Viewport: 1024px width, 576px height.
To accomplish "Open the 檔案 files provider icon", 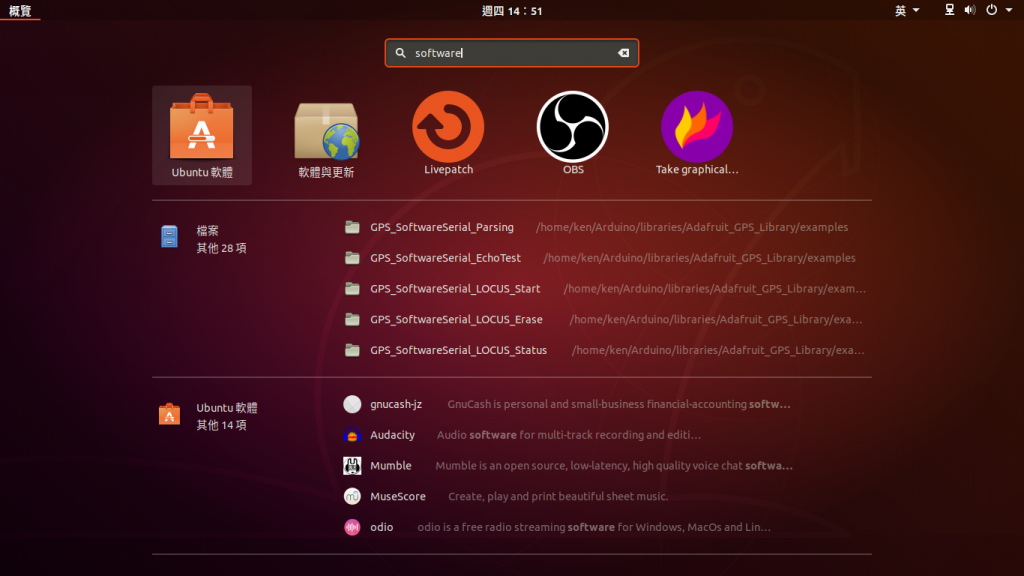I will (169, 236).
